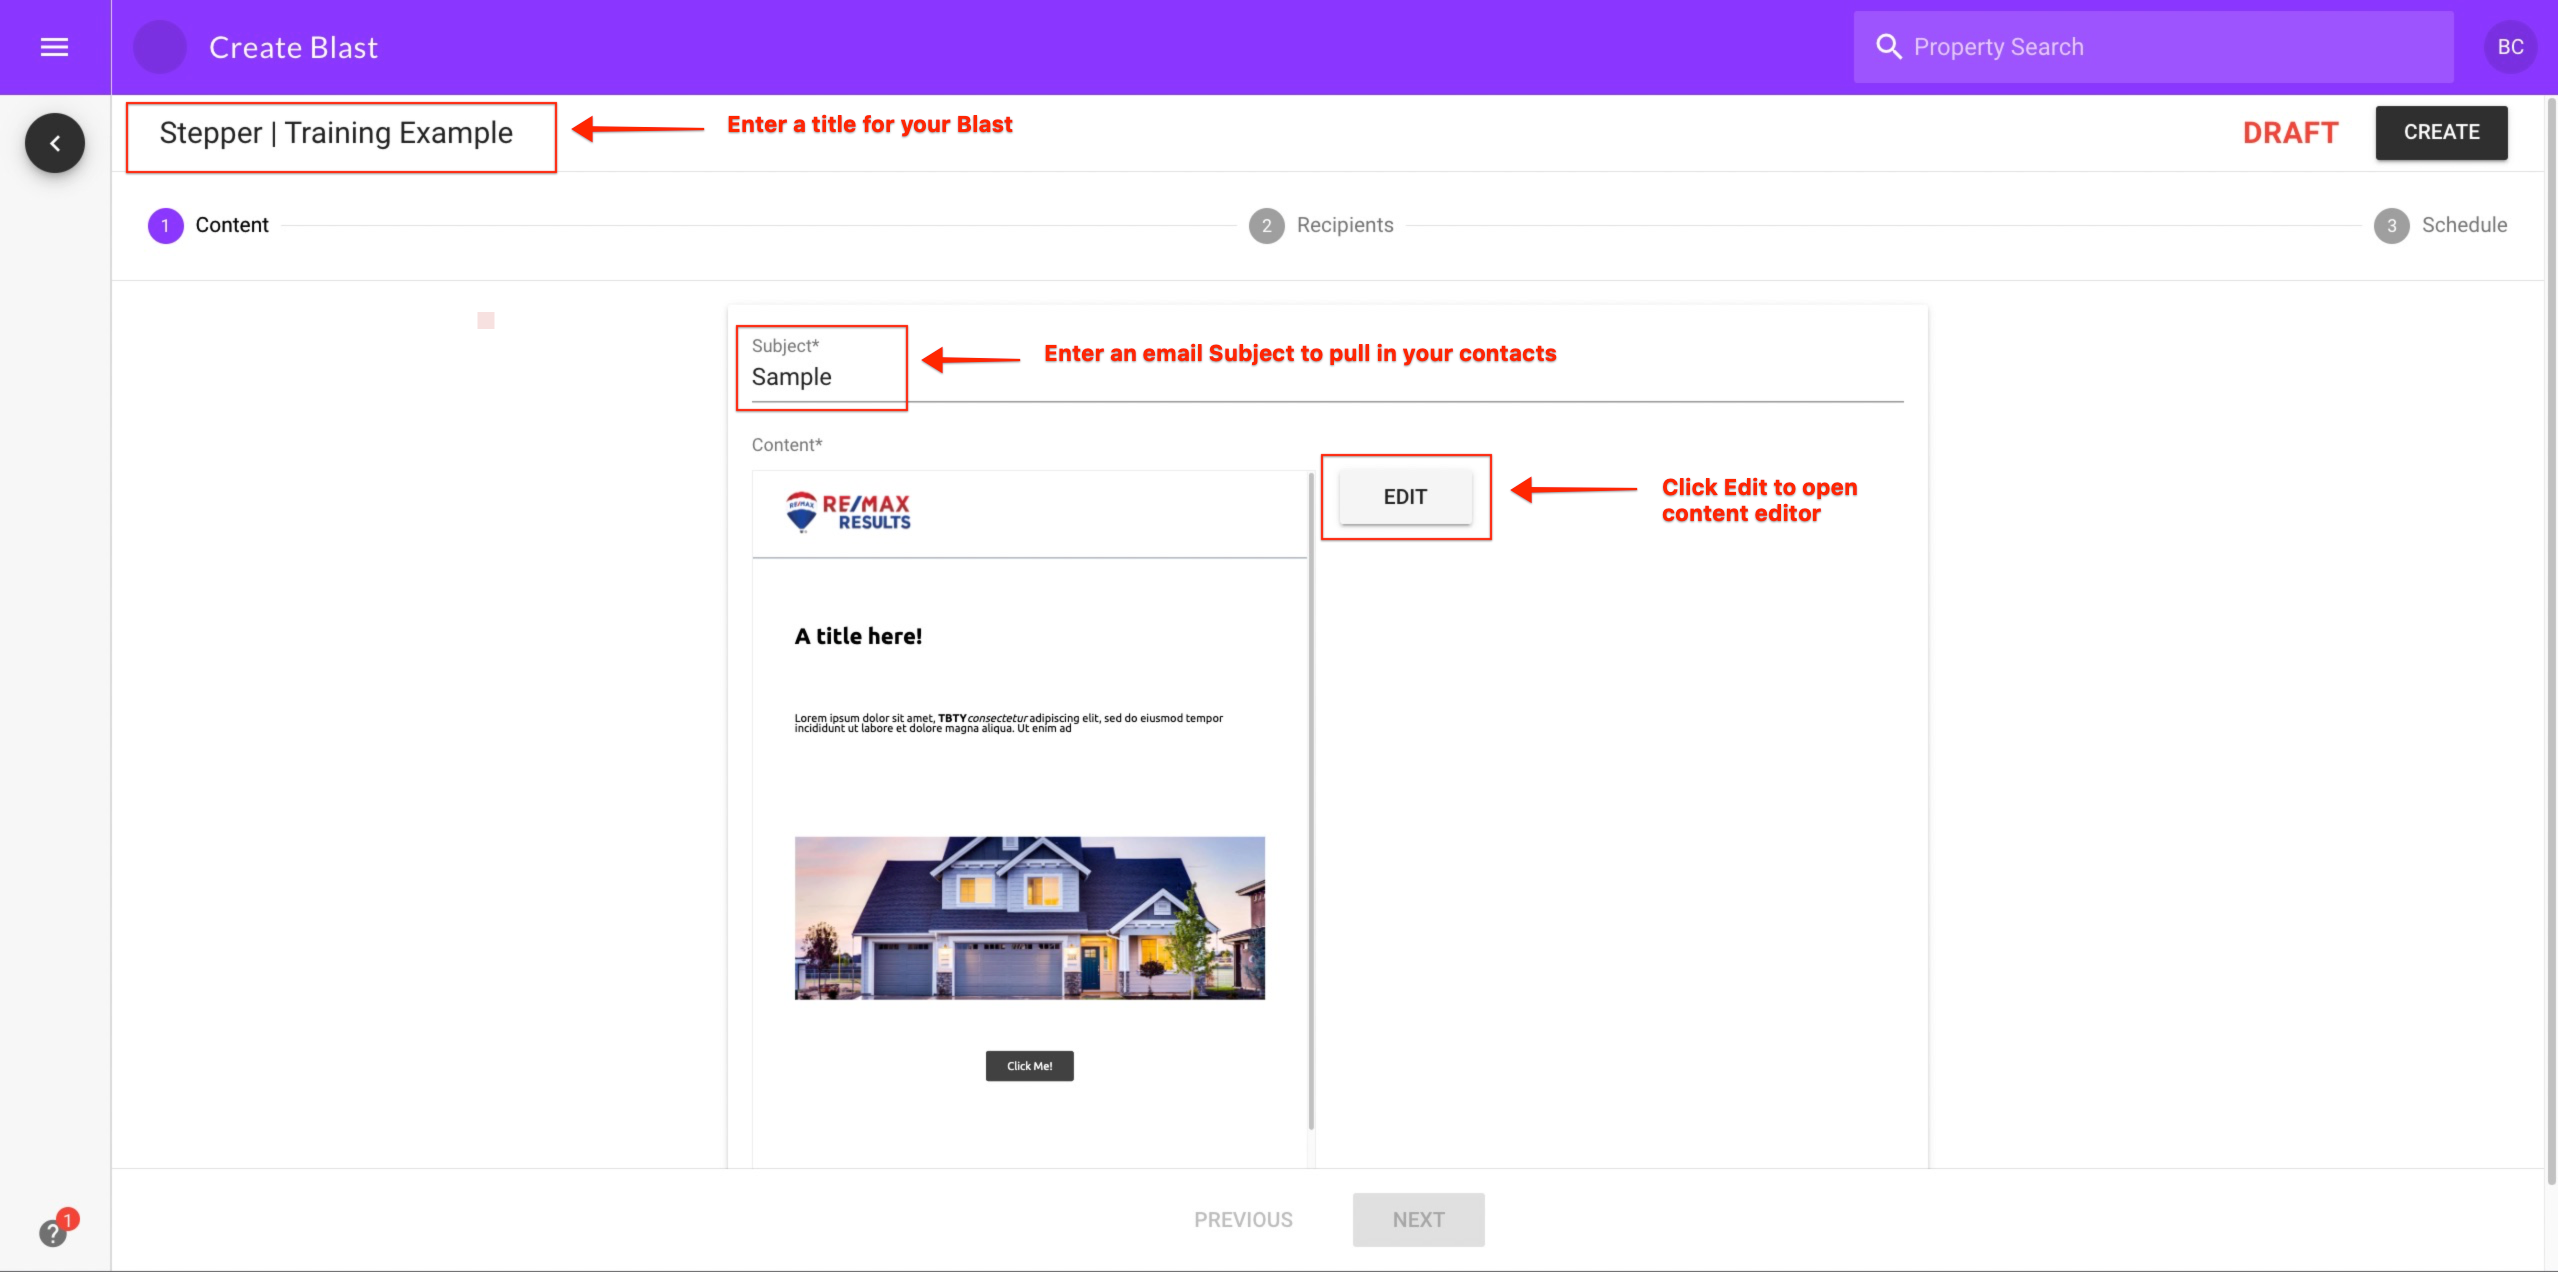Image resolution: width=2558 pixels, height=1272 pixels.
Task: Go back with the chevron button
Action: pyautogui.click(x=55, y=143)
